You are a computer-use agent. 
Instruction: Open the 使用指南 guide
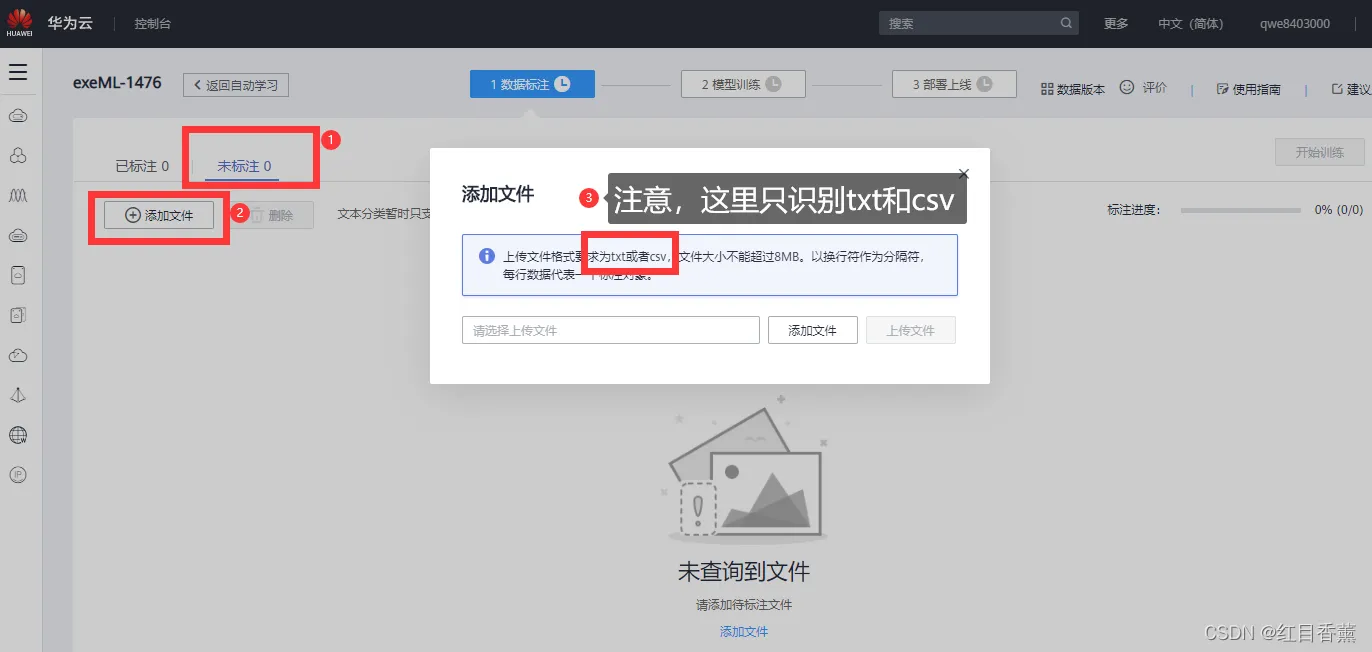pos(1248,89)
